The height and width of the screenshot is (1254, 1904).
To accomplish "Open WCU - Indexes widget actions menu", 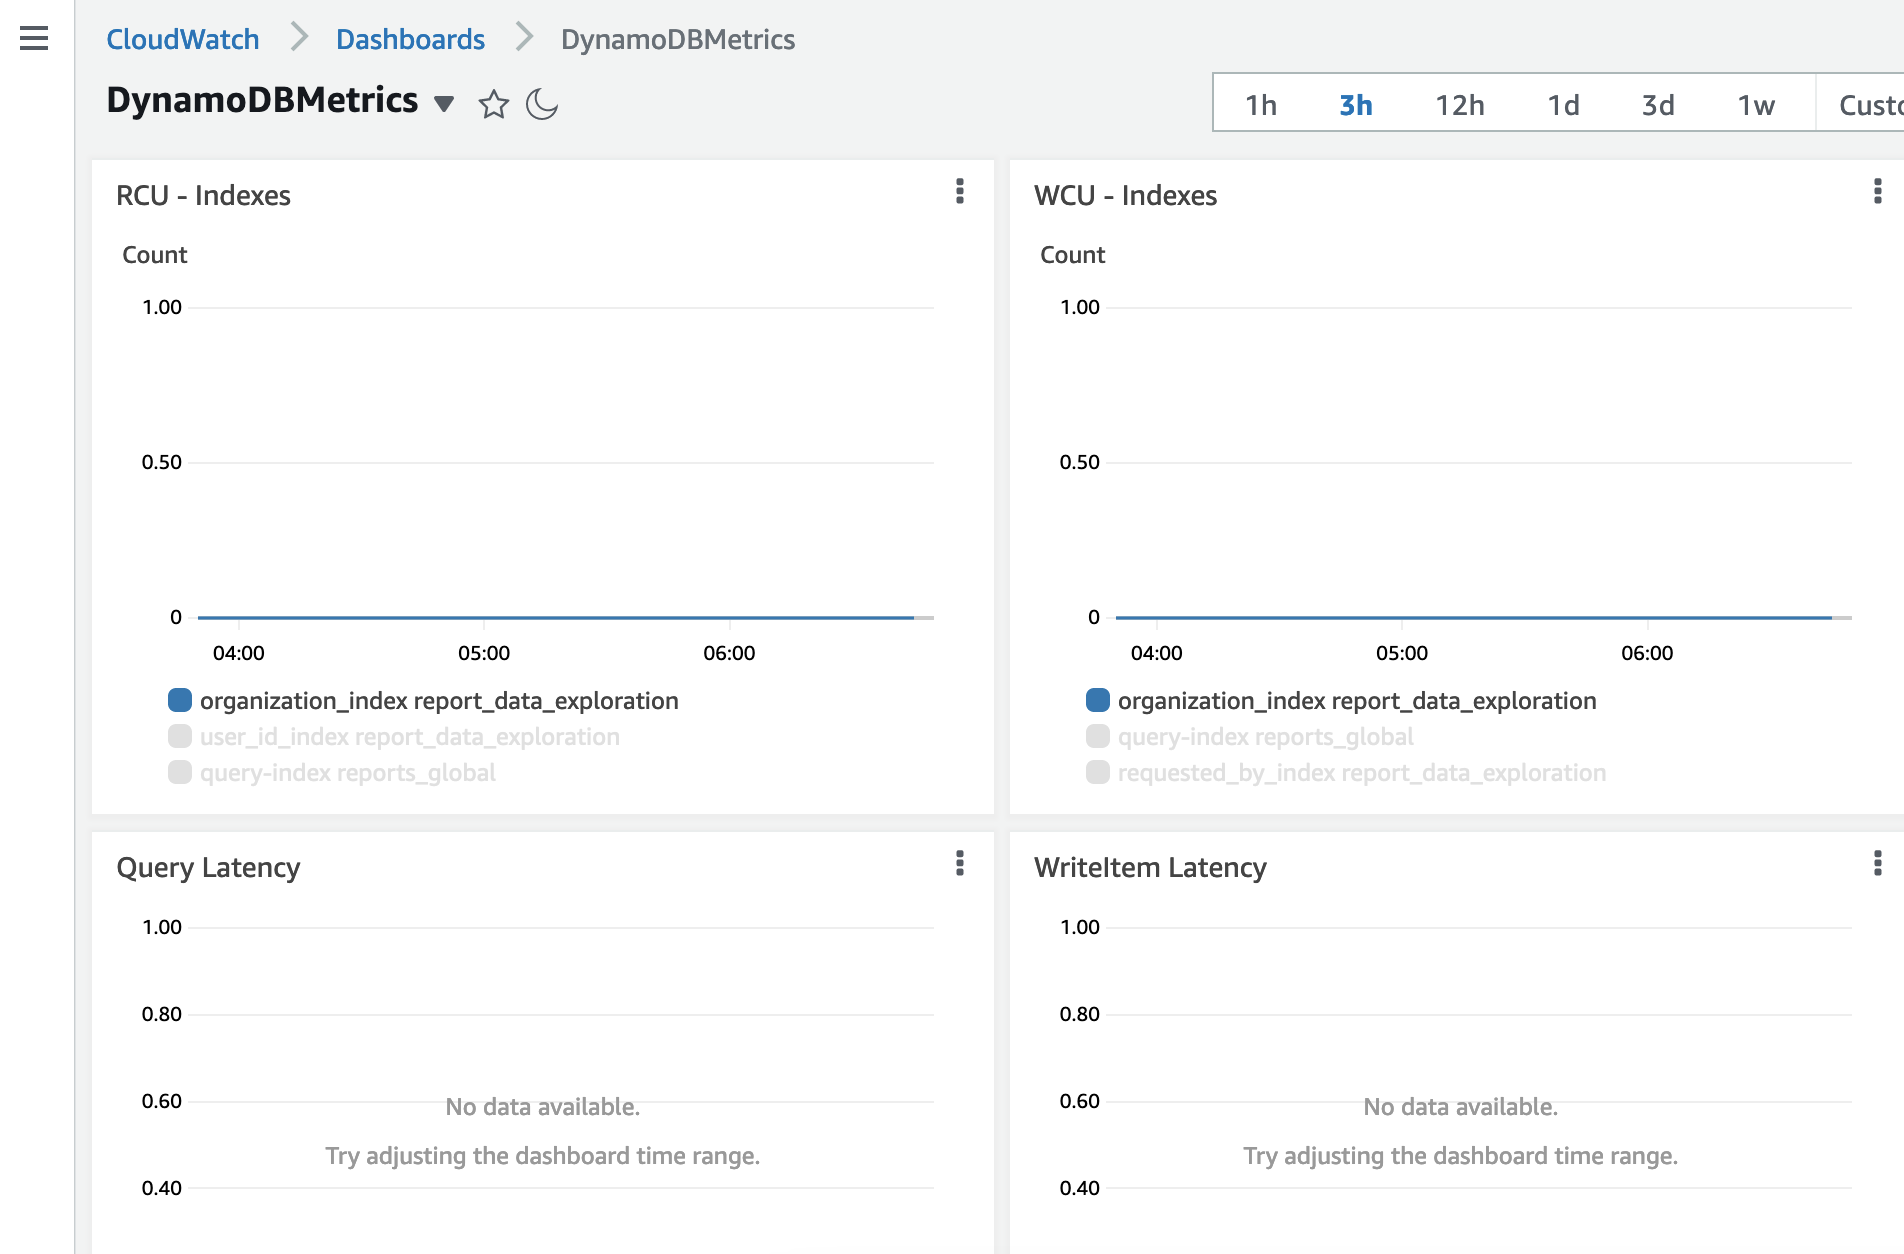I will click(x=1878, y=191).
